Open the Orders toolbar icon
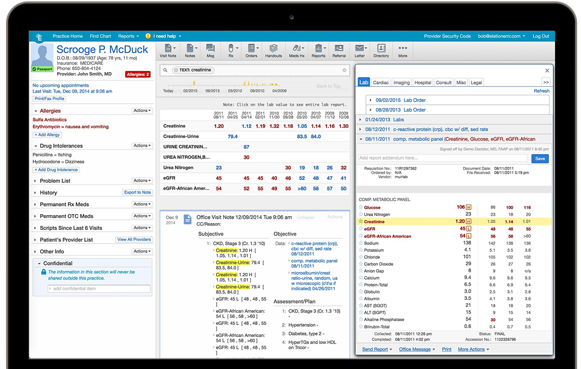Screen dimensions: 581x369 point(251,50)
